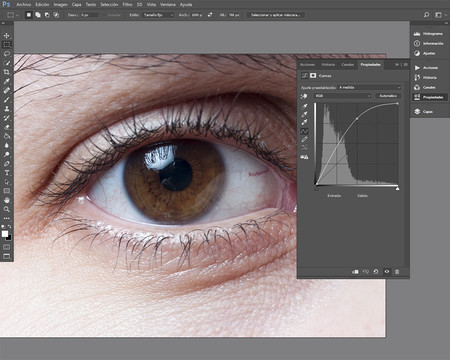
Task: Click the Capas panel icon
Action: tap(417, 112)
